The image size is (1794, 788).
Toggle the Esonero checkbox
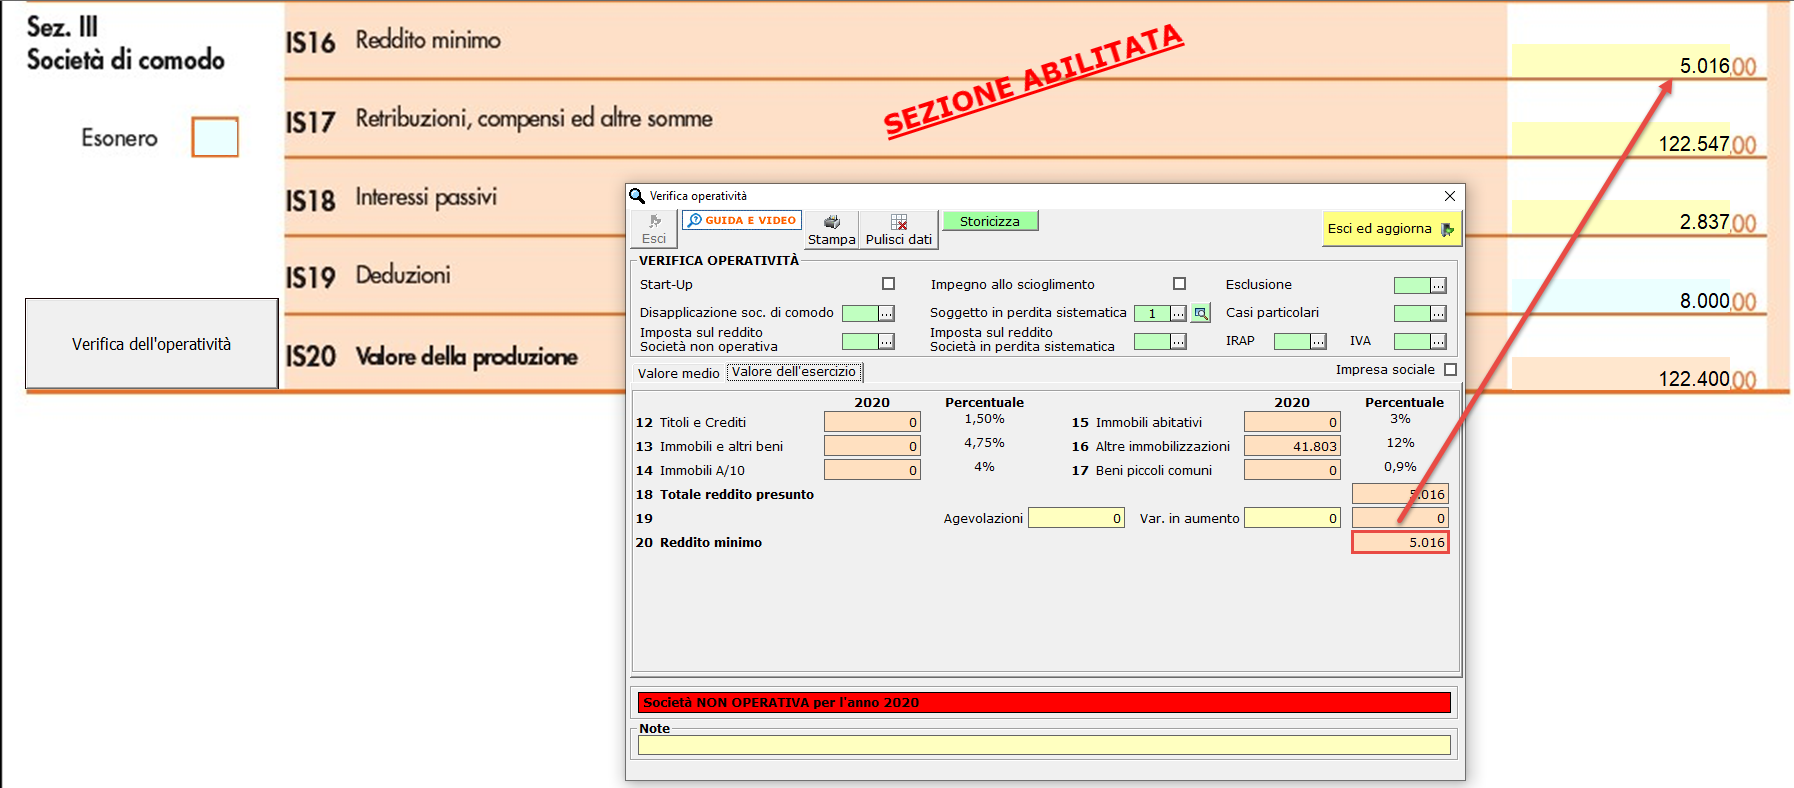click(x=215, y=137)
